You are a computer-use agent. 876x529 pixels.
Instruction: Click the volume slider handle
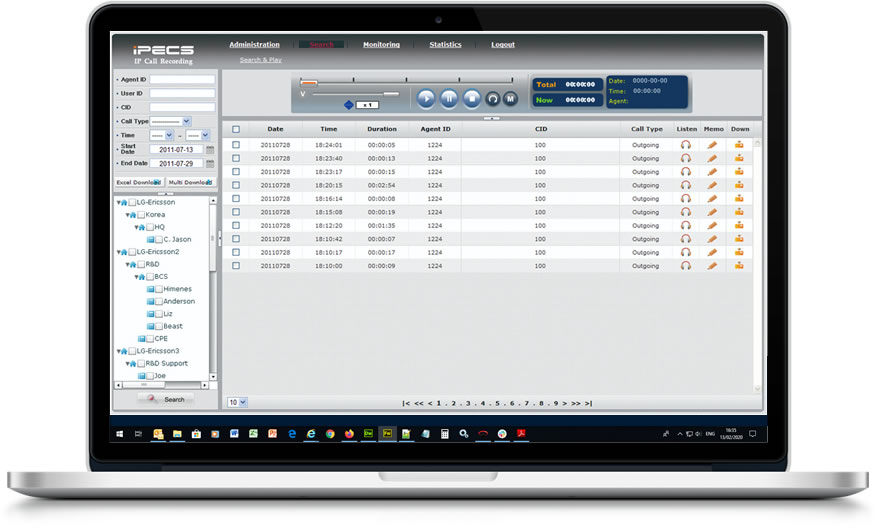[391, 94]
